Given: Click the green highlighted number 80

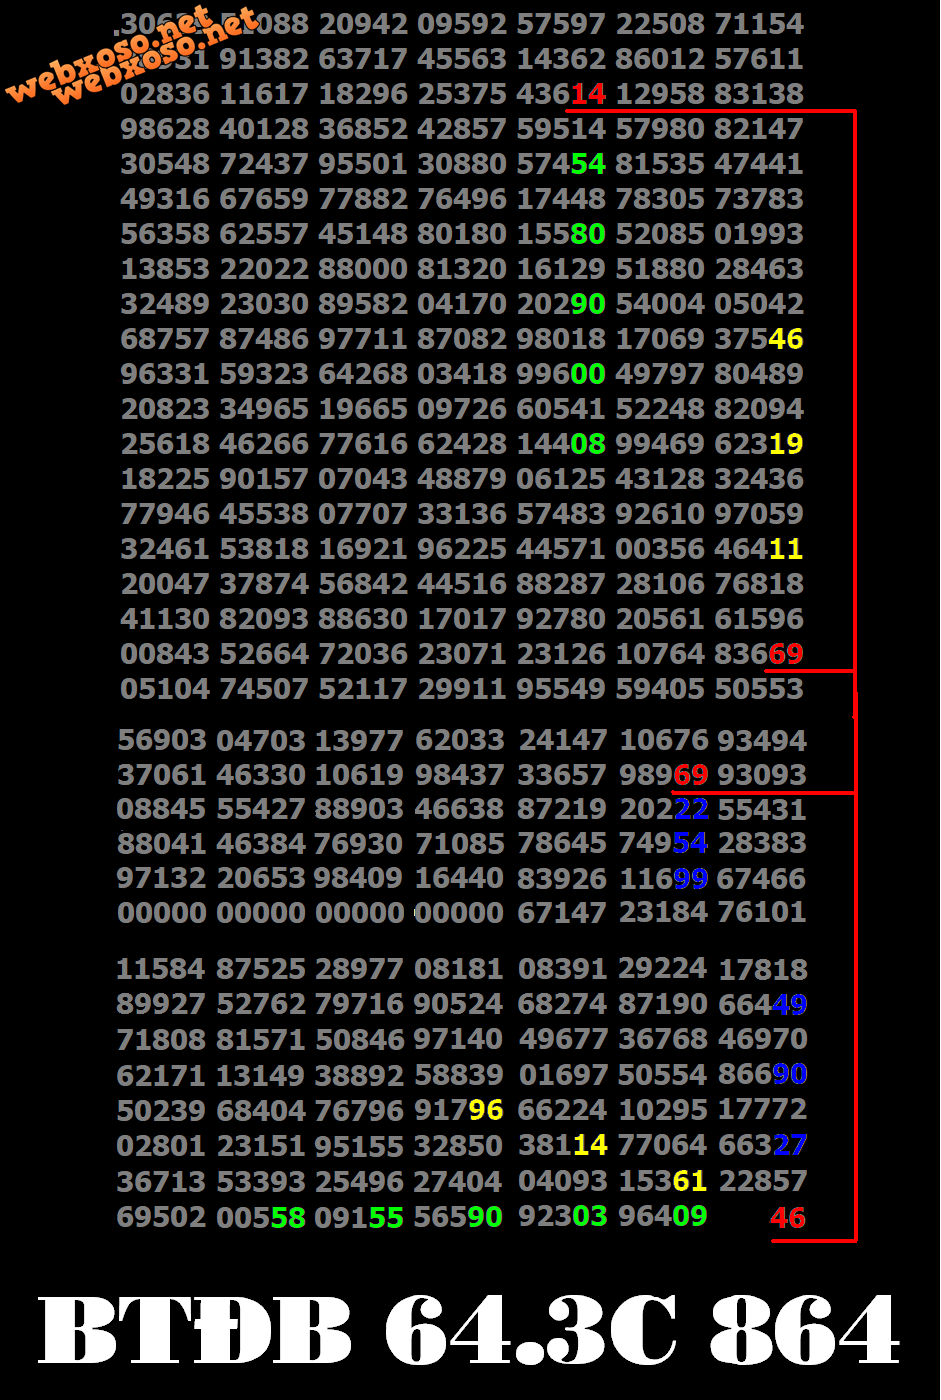Looking at the screenshot, I should pyautogui.click(x=589, y=234).
